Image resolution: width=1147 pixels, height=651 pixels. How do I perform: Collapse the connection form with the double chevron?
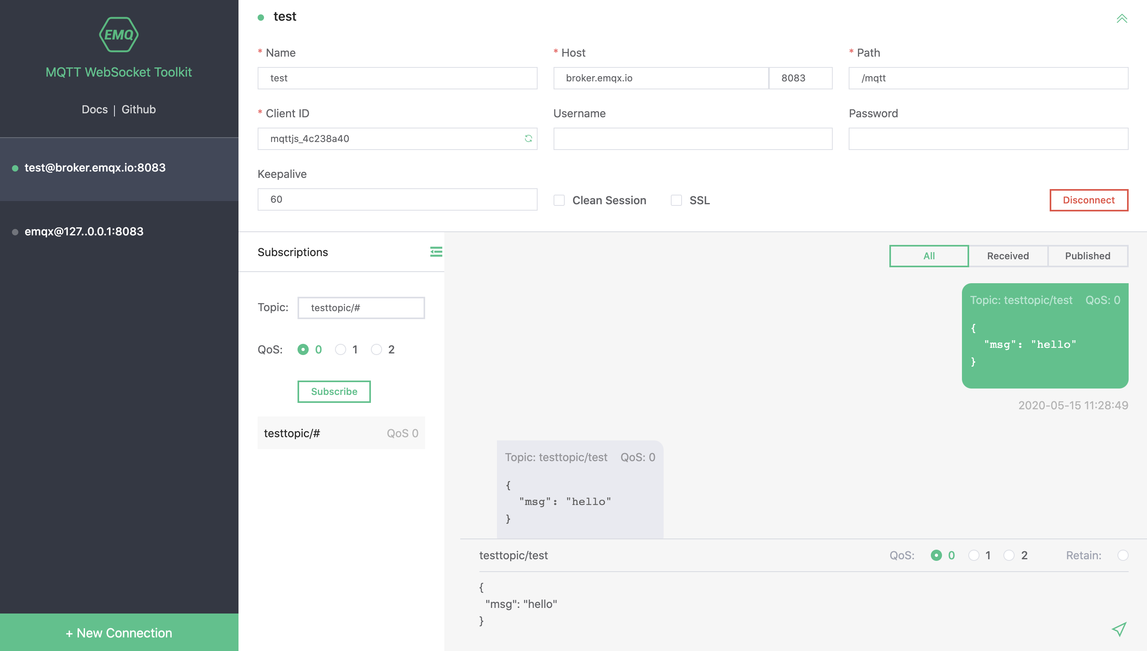[1121, 18]
